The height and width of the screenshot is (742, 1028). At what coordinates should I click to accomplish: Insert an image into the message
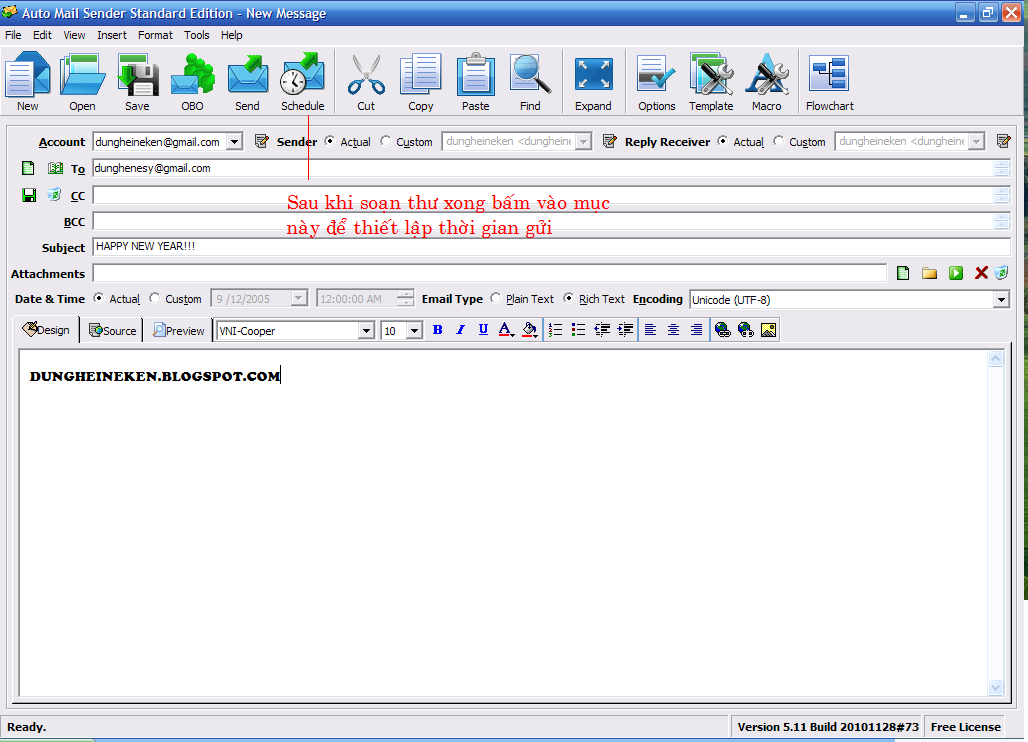pos(768,330)
